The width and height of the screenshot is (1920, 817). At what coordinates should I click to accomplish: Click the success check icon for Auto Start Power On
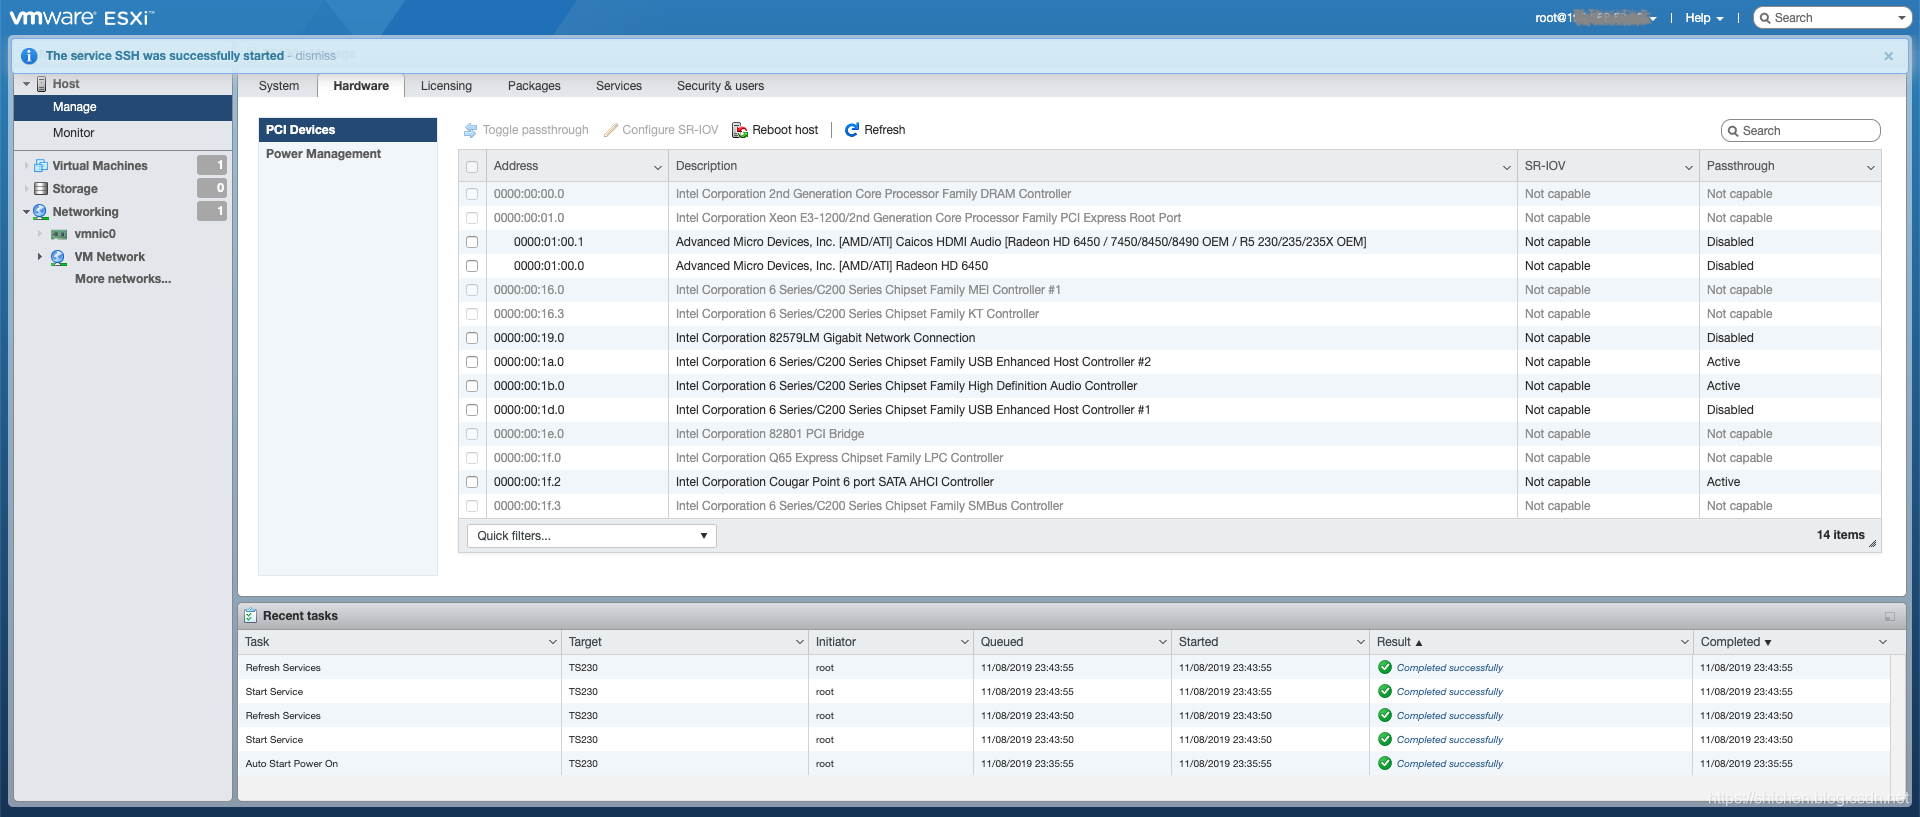click(1385, 763)
